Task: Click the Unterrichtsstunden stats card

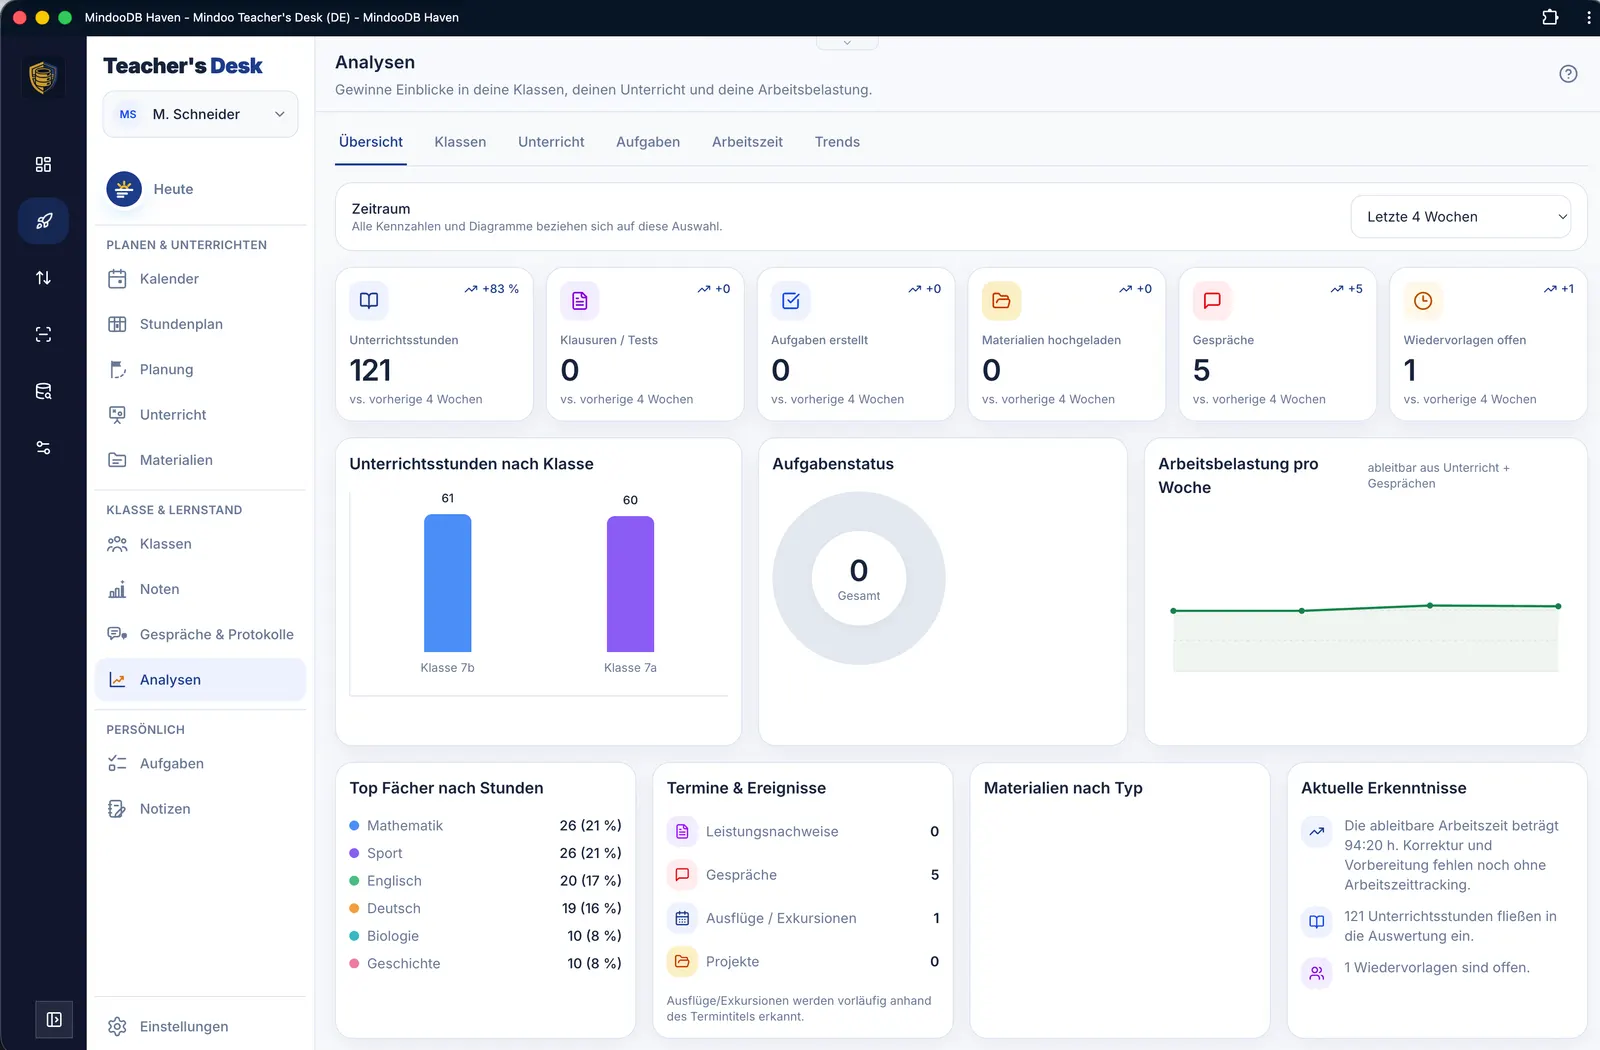Action: click(x=434, y=344)
